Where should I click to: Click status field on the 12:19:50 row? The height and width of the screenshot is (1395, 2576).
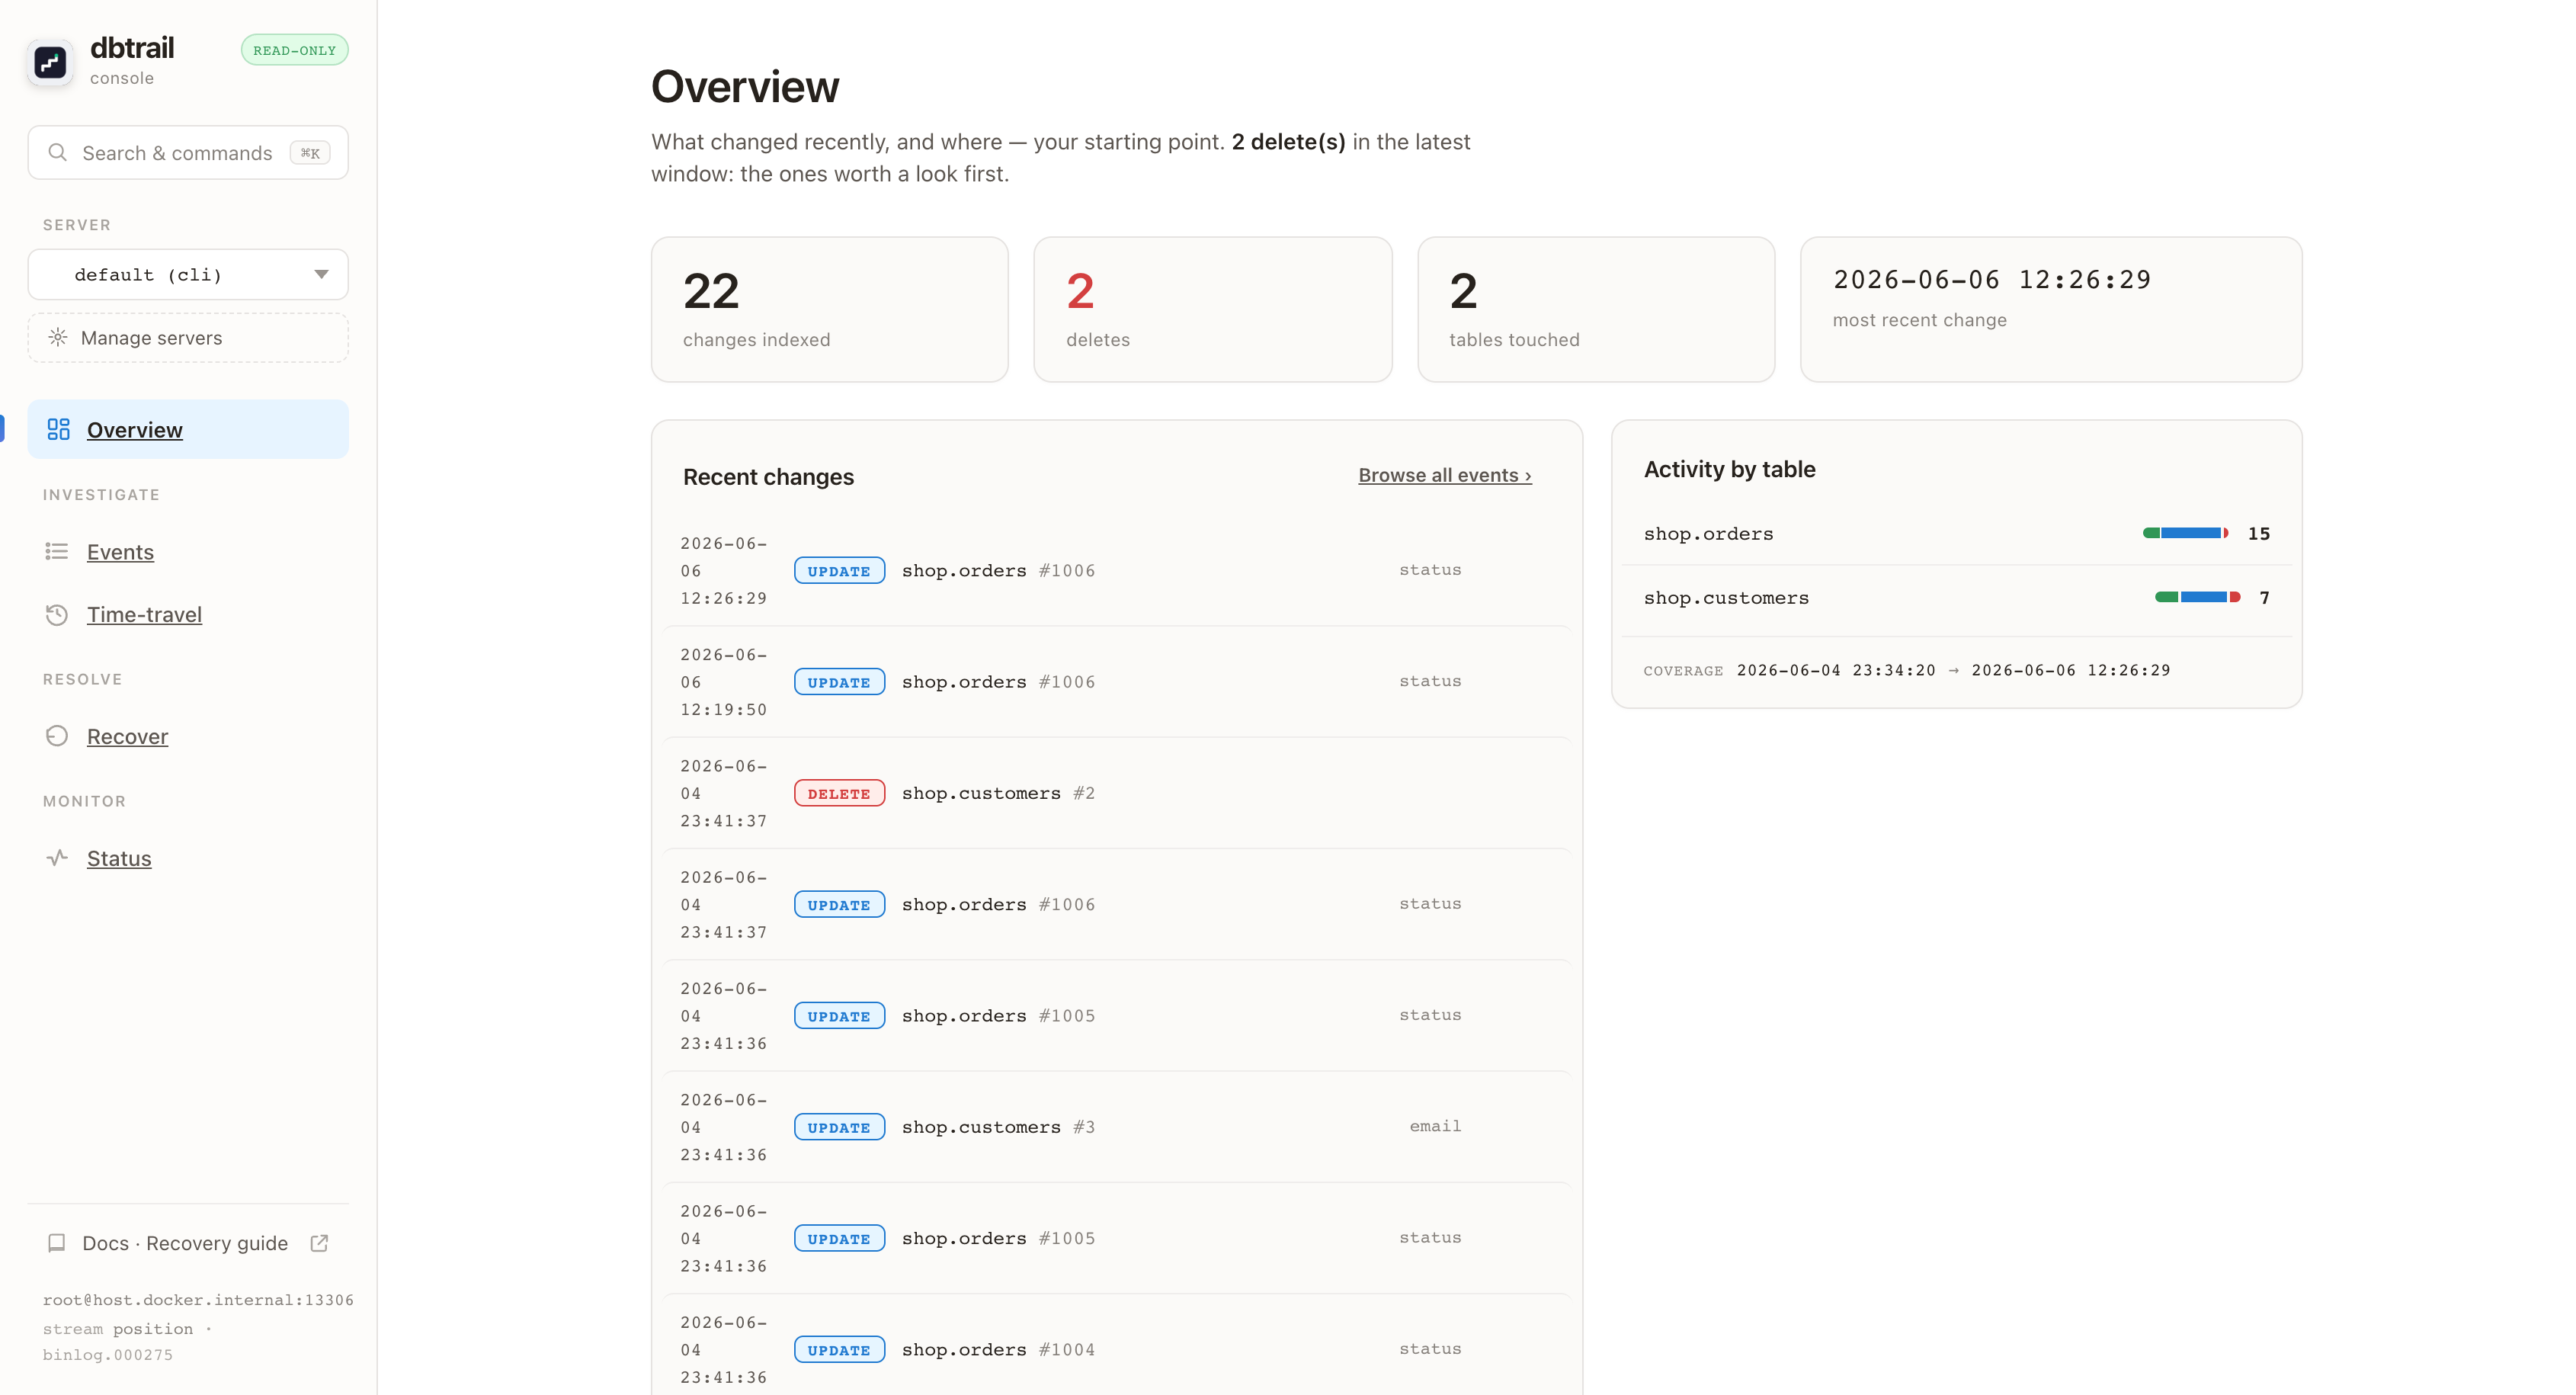coord(1430,681)
